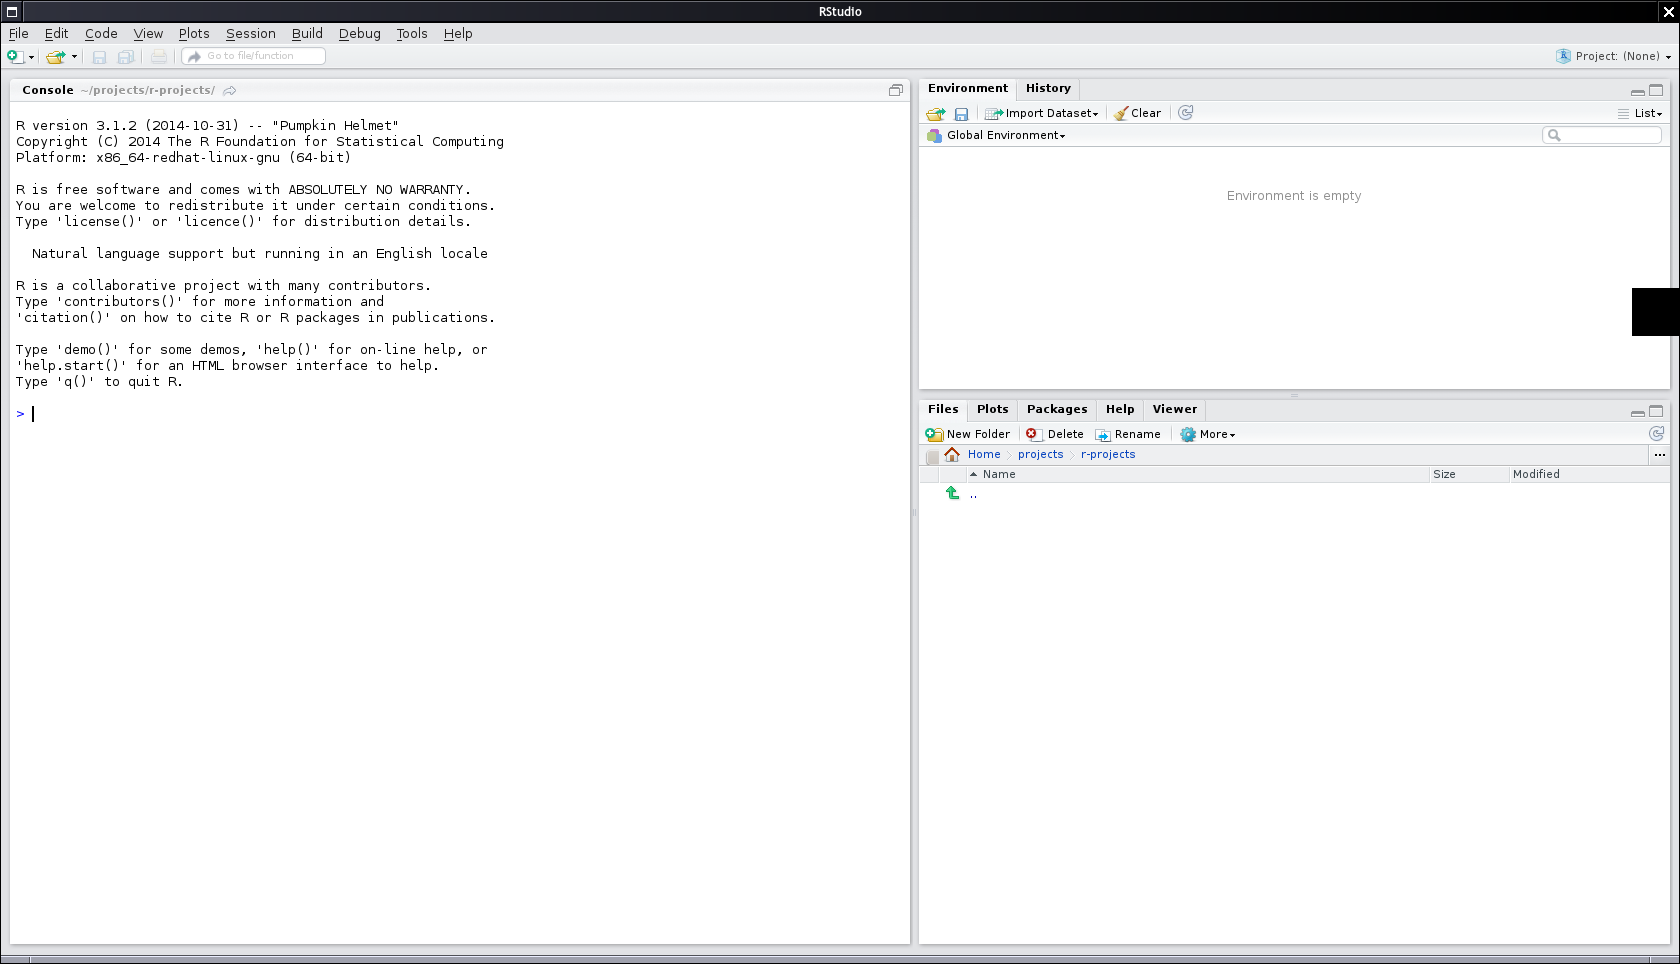Switch to the Help tab in lower pane
The width and height of the screenshot is (1680, 964).
[x=1120, y=410]
